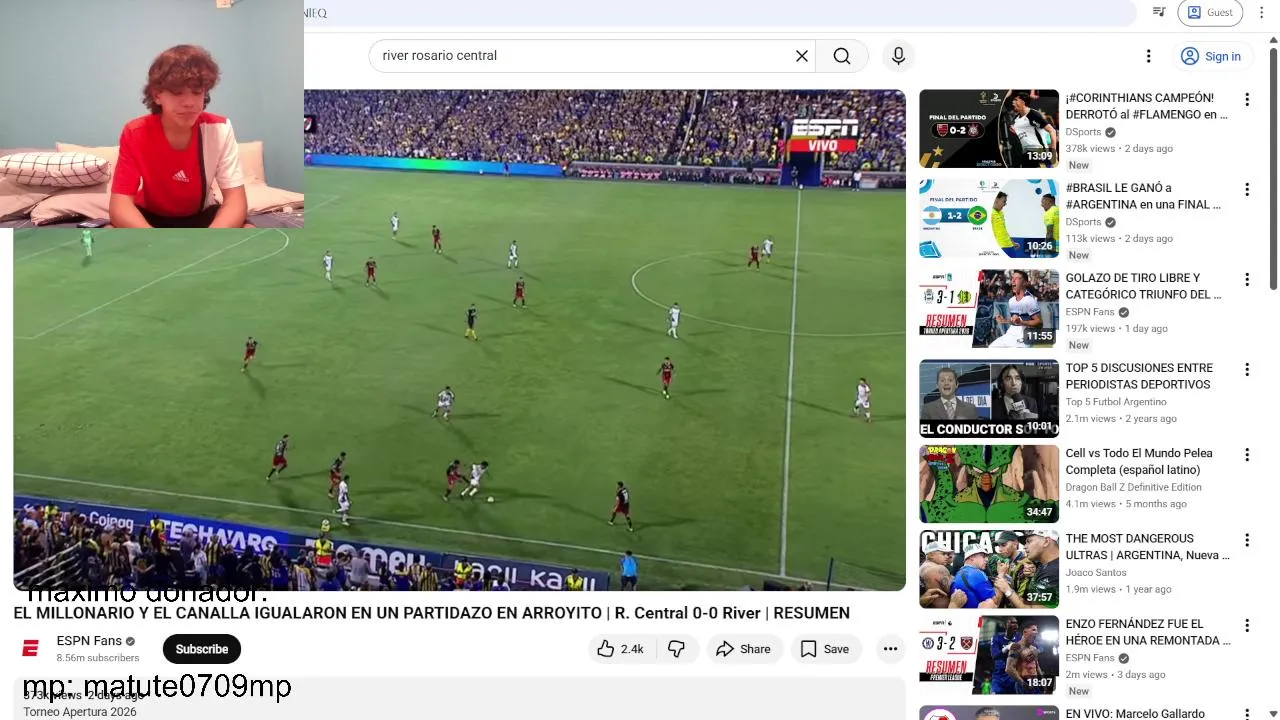
Task: Open Corinthians Campeón thumbnail
Action: pyautogui.click(x=989, y=129)
